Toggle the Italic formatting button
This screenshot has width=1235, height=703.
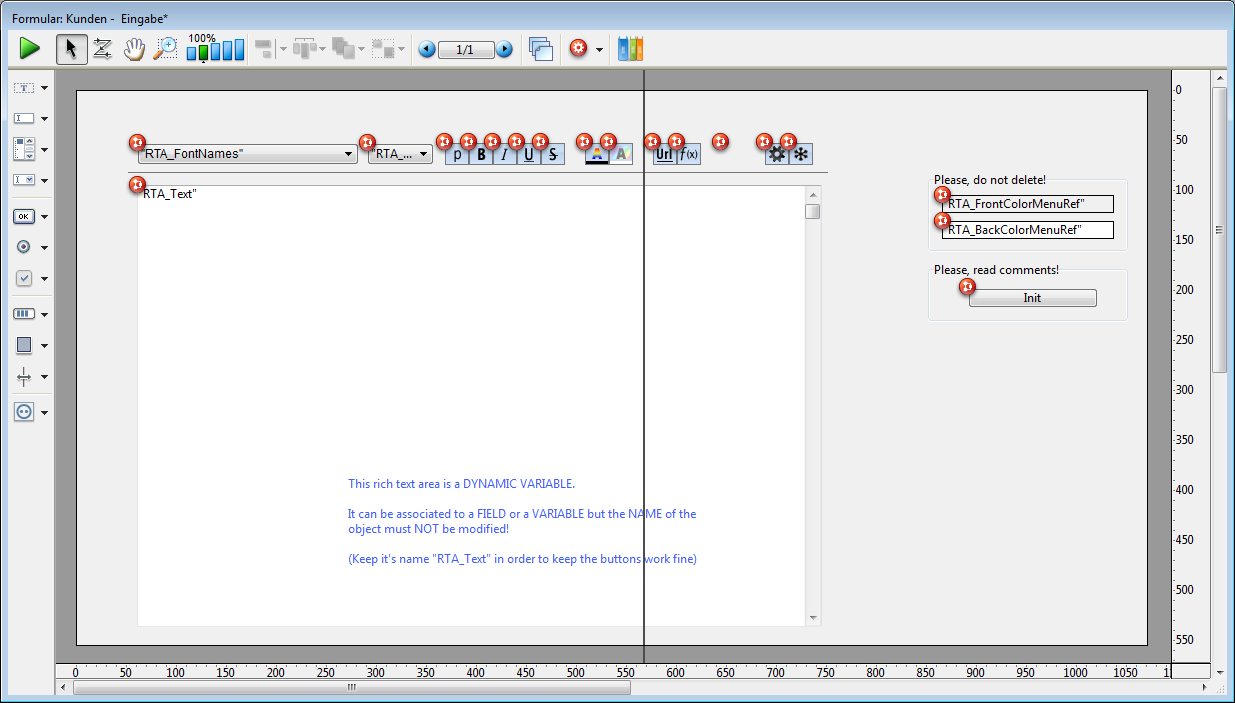click(505, 155)
